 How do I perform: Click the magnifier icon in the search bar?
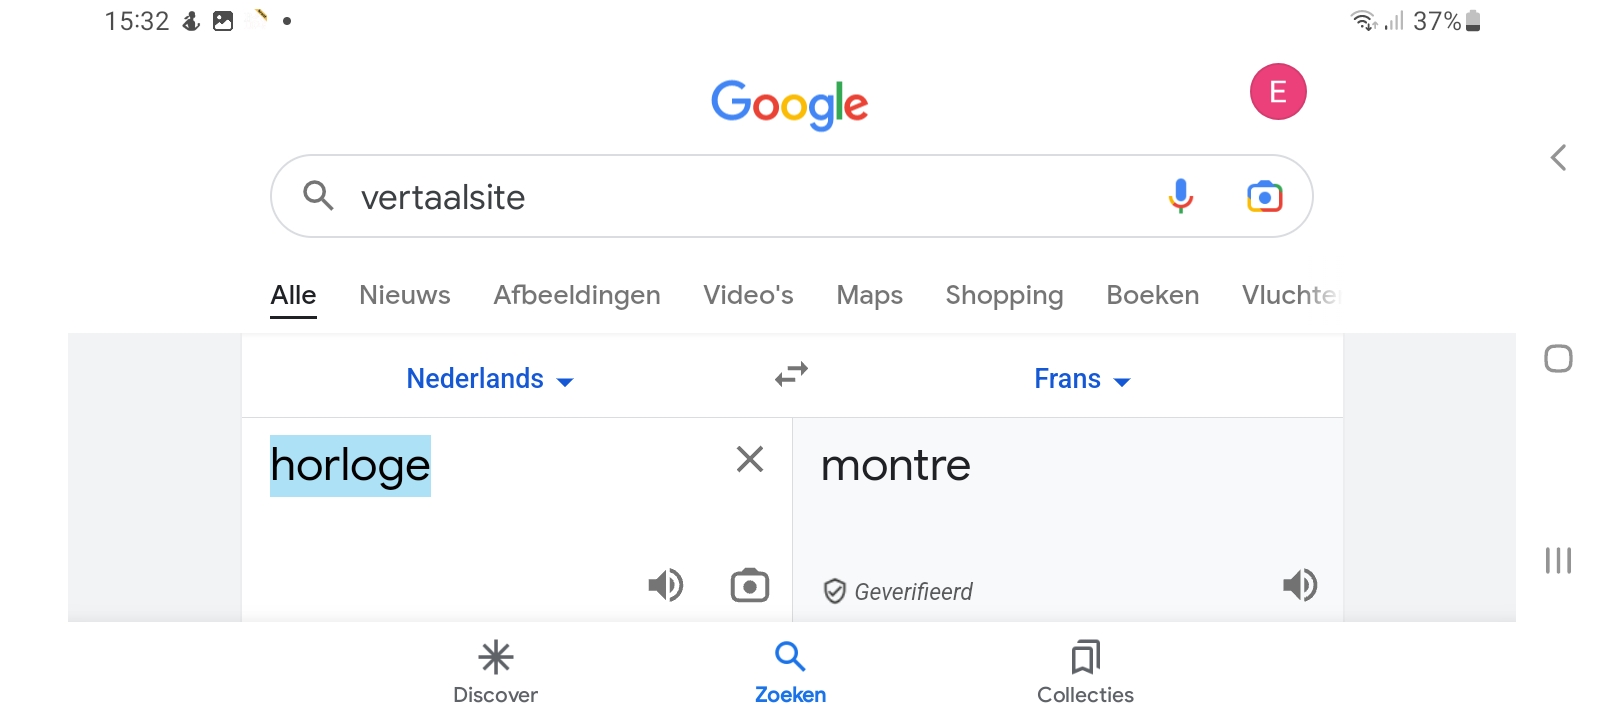coord(318,195)
